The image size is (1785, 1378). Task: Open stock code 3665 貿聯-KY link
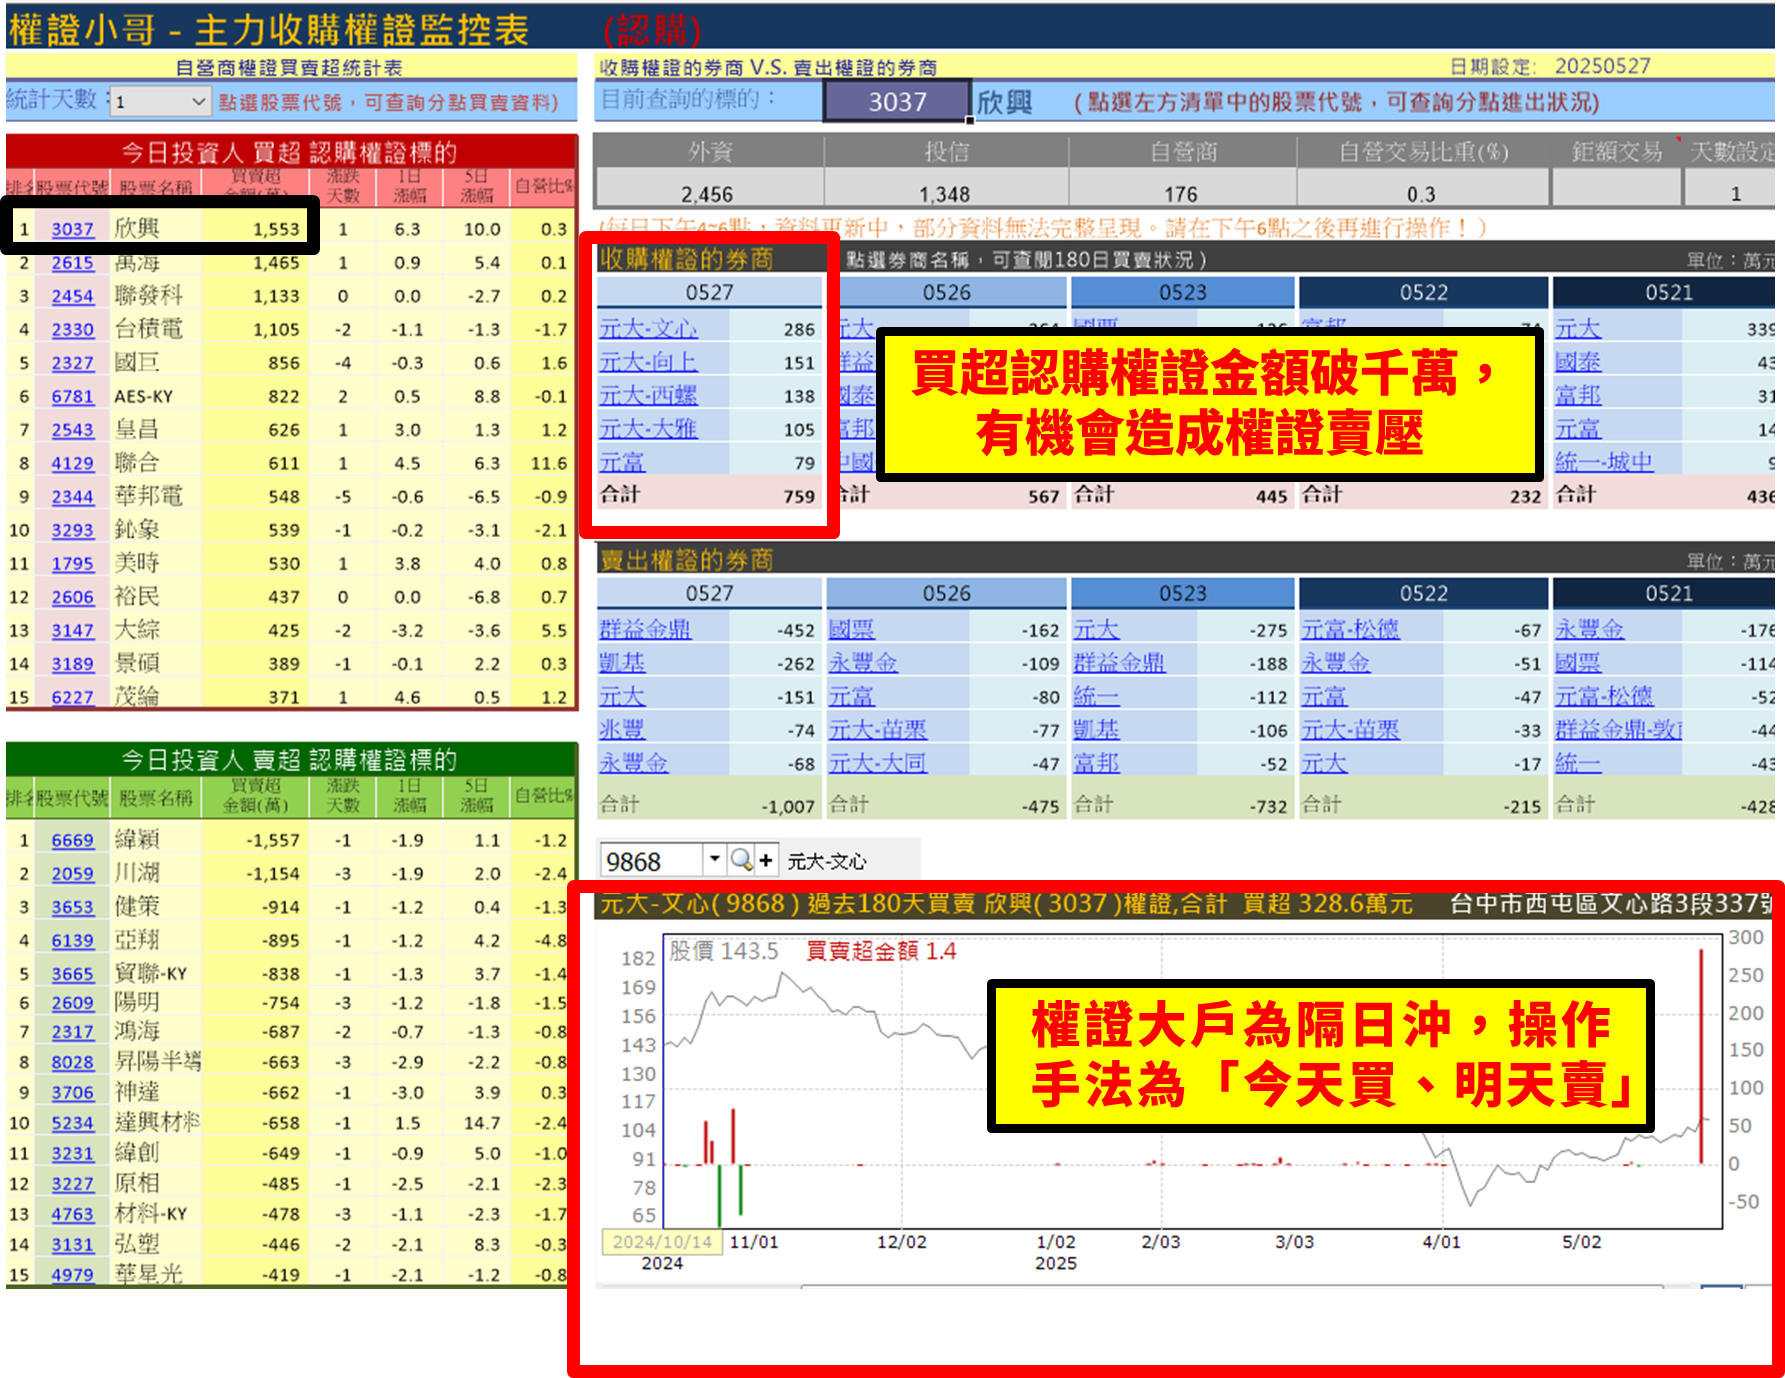coord(73,973)
